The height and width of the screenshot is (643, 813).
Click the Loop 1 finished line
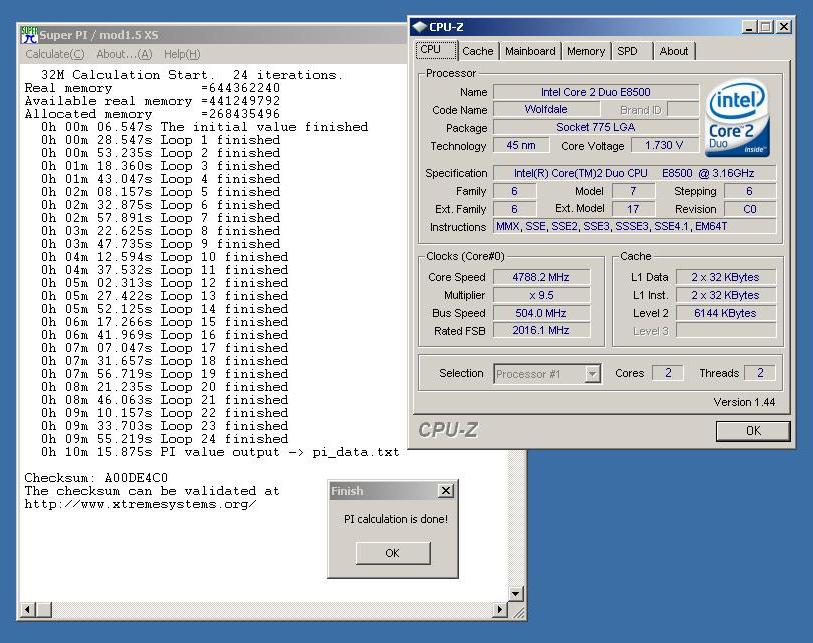click(160, 140)
